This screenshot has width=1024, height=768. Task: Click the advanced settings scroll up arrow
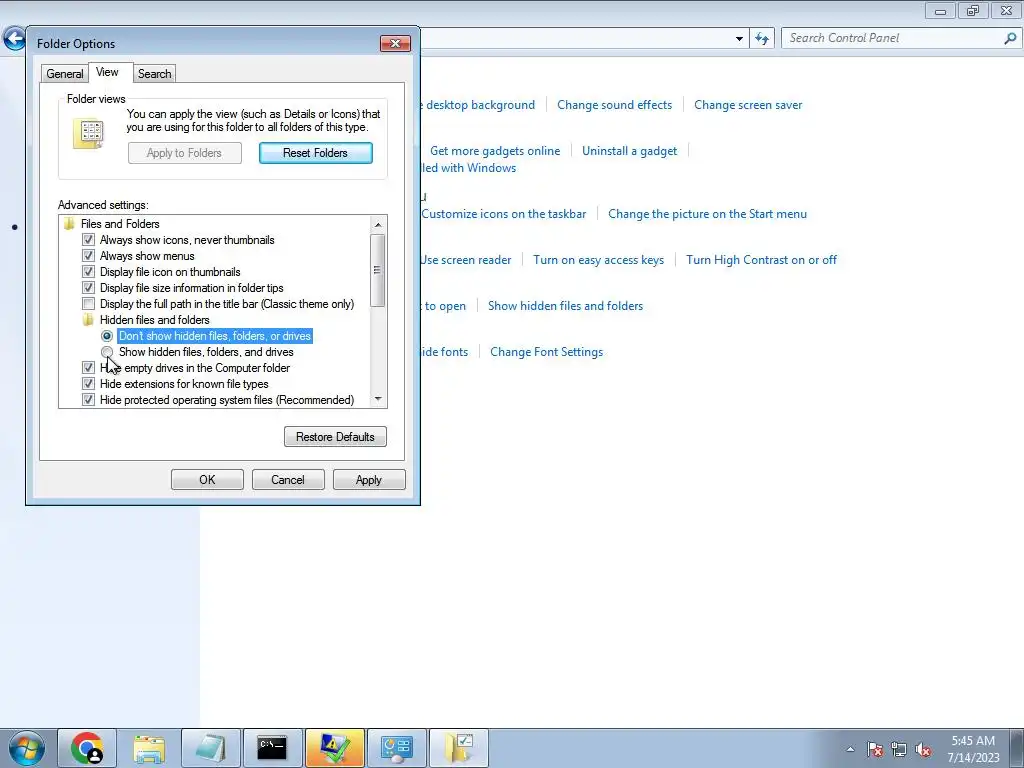point(377,225)
